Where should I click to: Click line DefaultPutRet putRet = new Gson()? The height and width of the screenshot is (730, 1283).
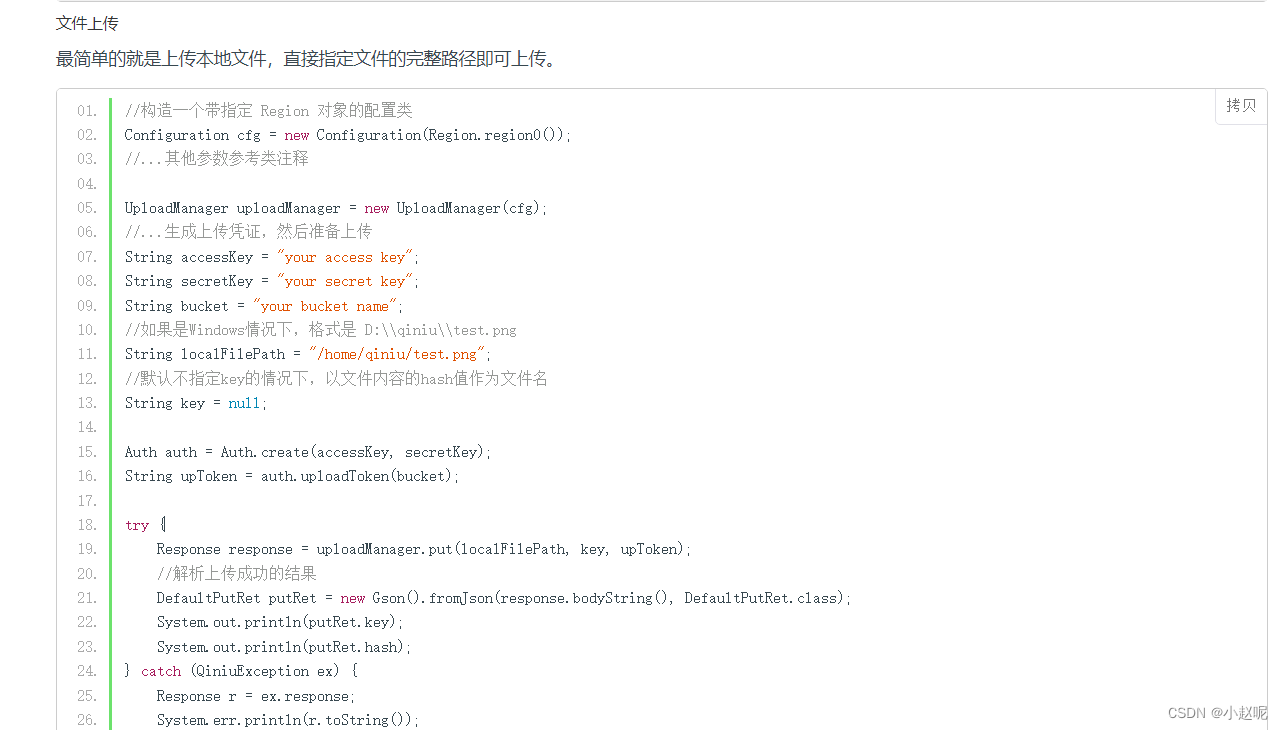[x=504, y=598]
